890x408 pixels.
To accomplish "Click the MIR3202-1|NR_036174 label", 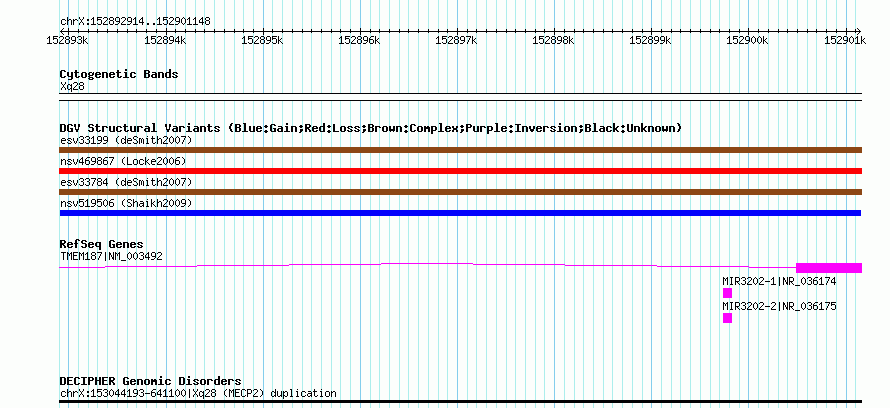I will point(779,281).
